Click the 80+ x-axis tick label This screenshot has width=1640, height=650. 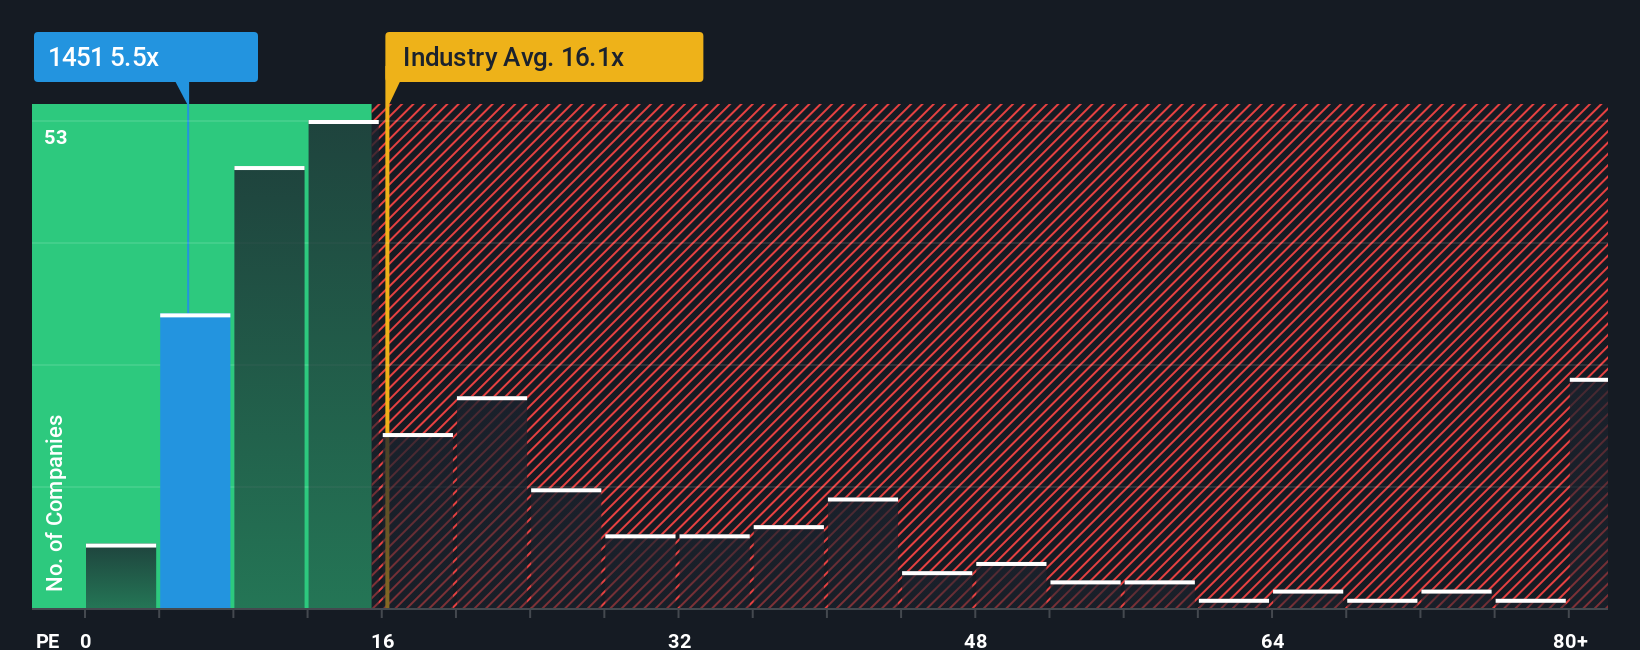pos(1570,640)
